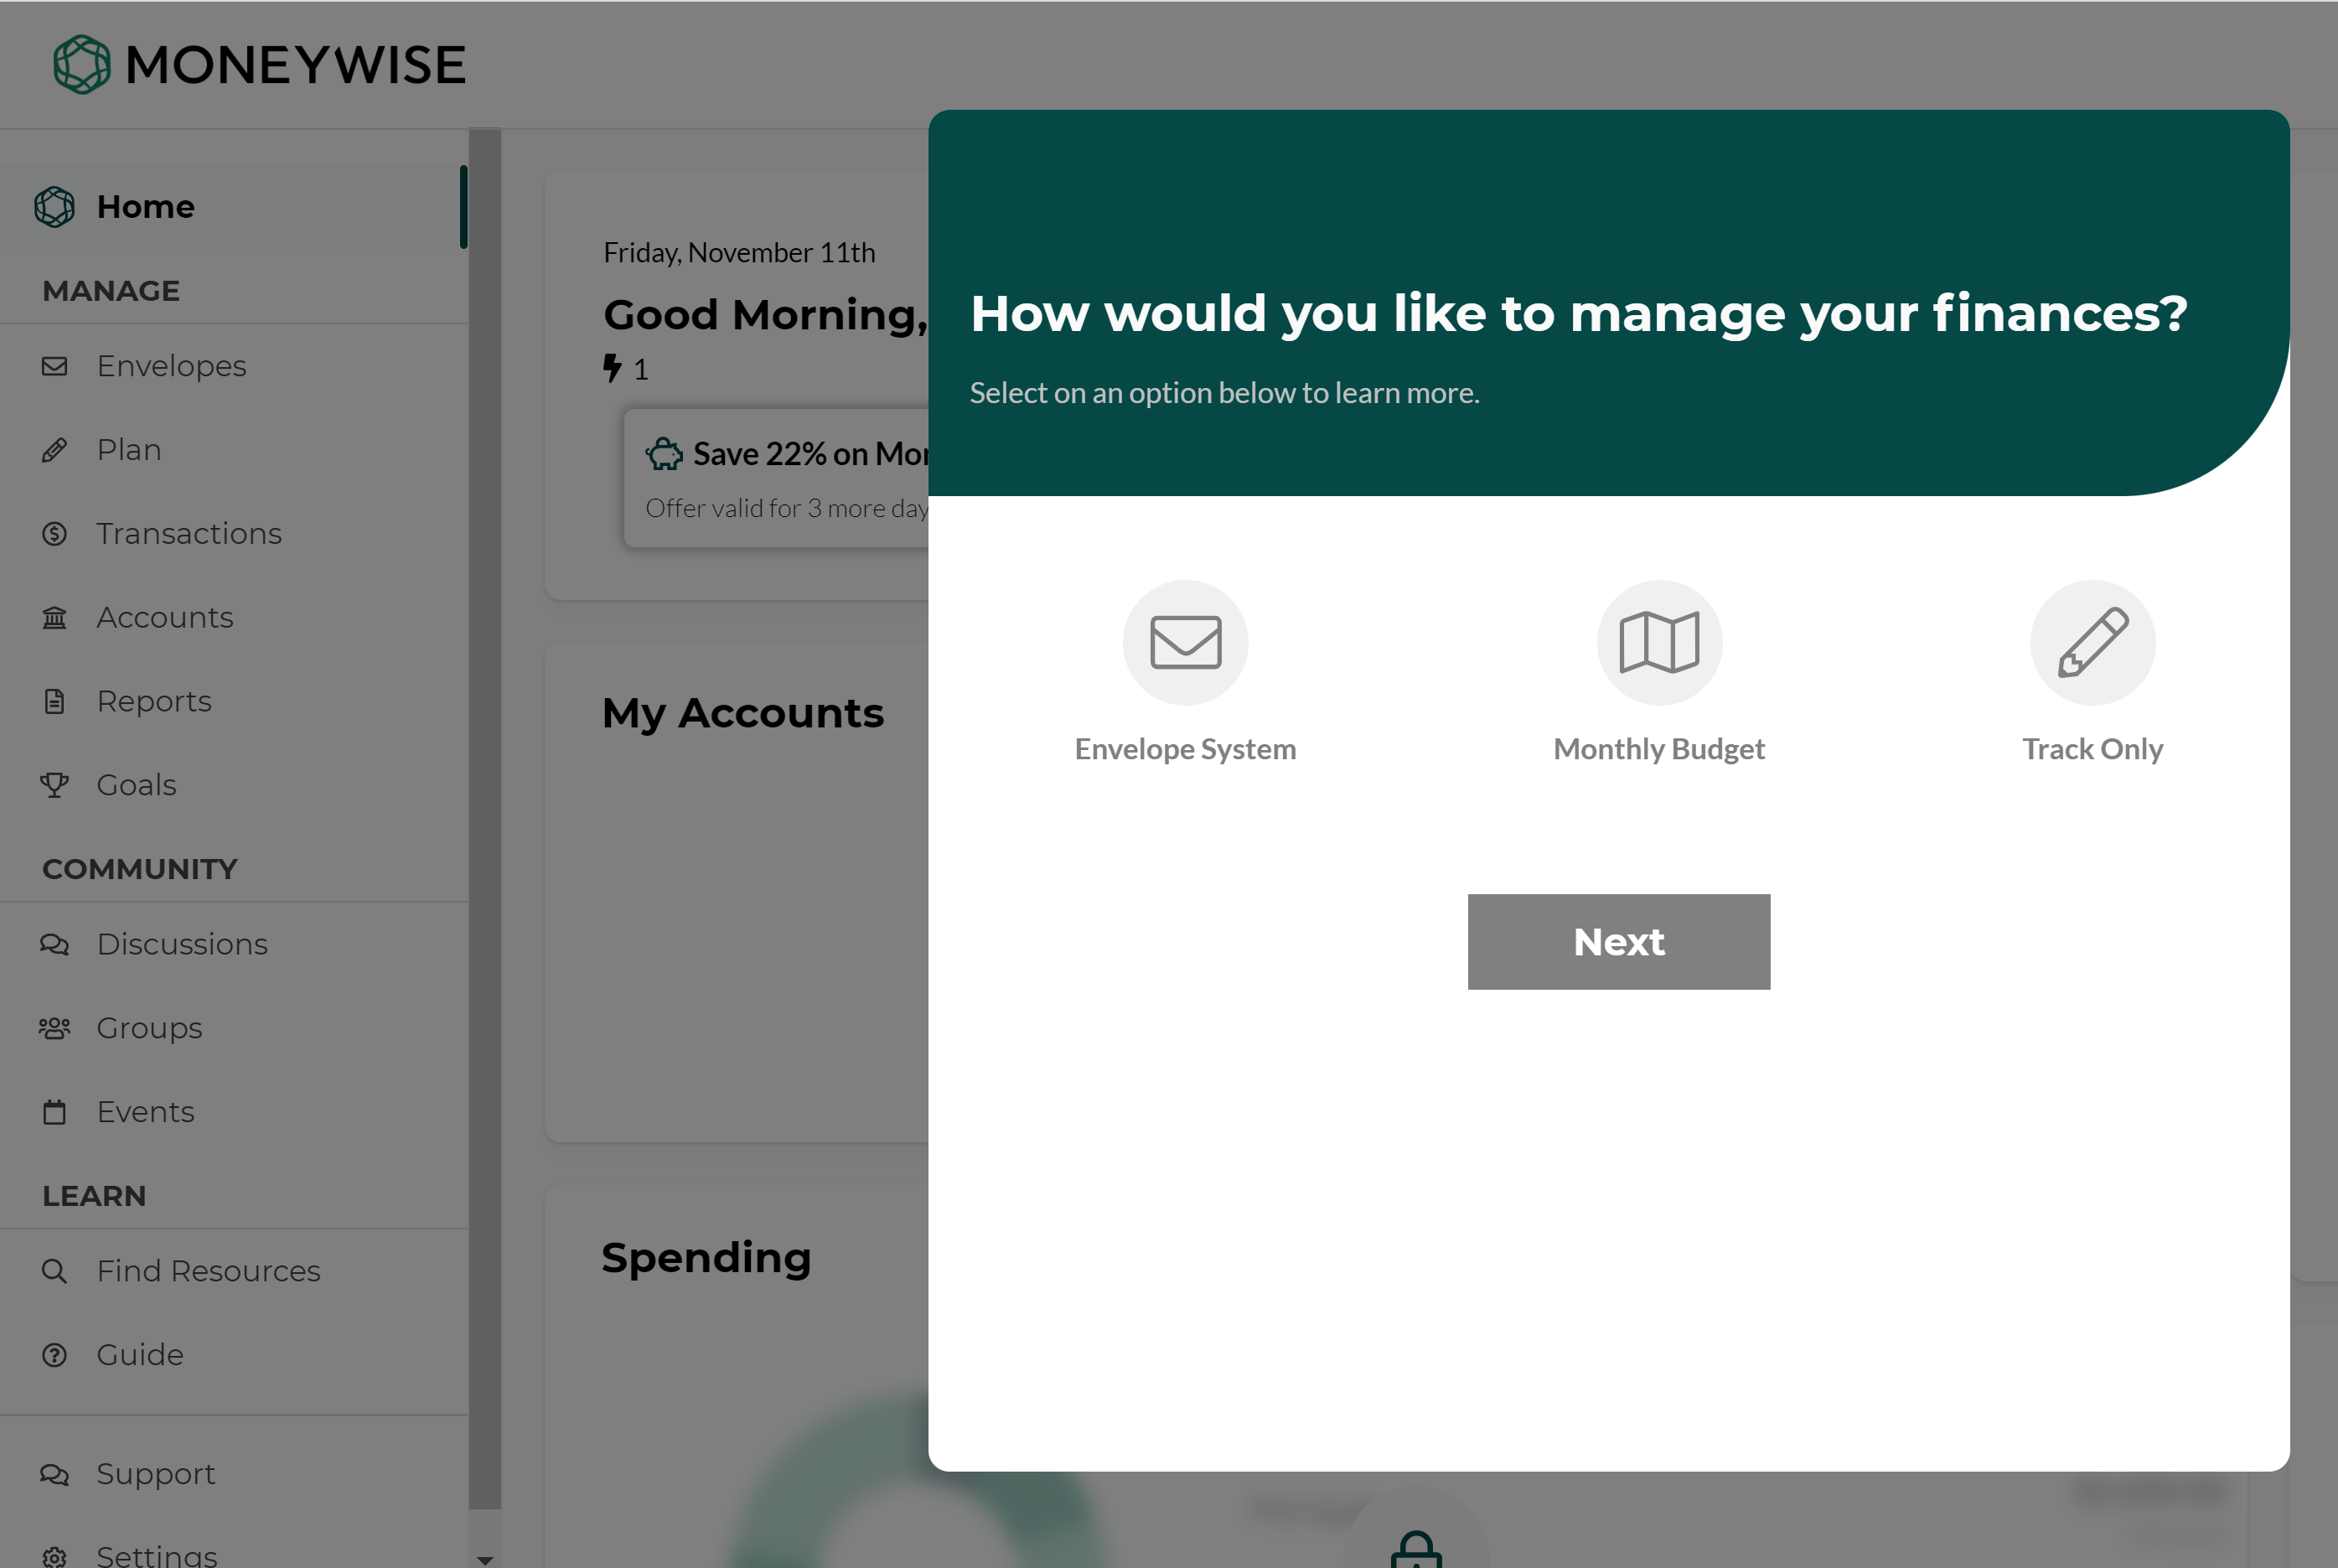Click the Groups people icon in sidebar

54,1028
